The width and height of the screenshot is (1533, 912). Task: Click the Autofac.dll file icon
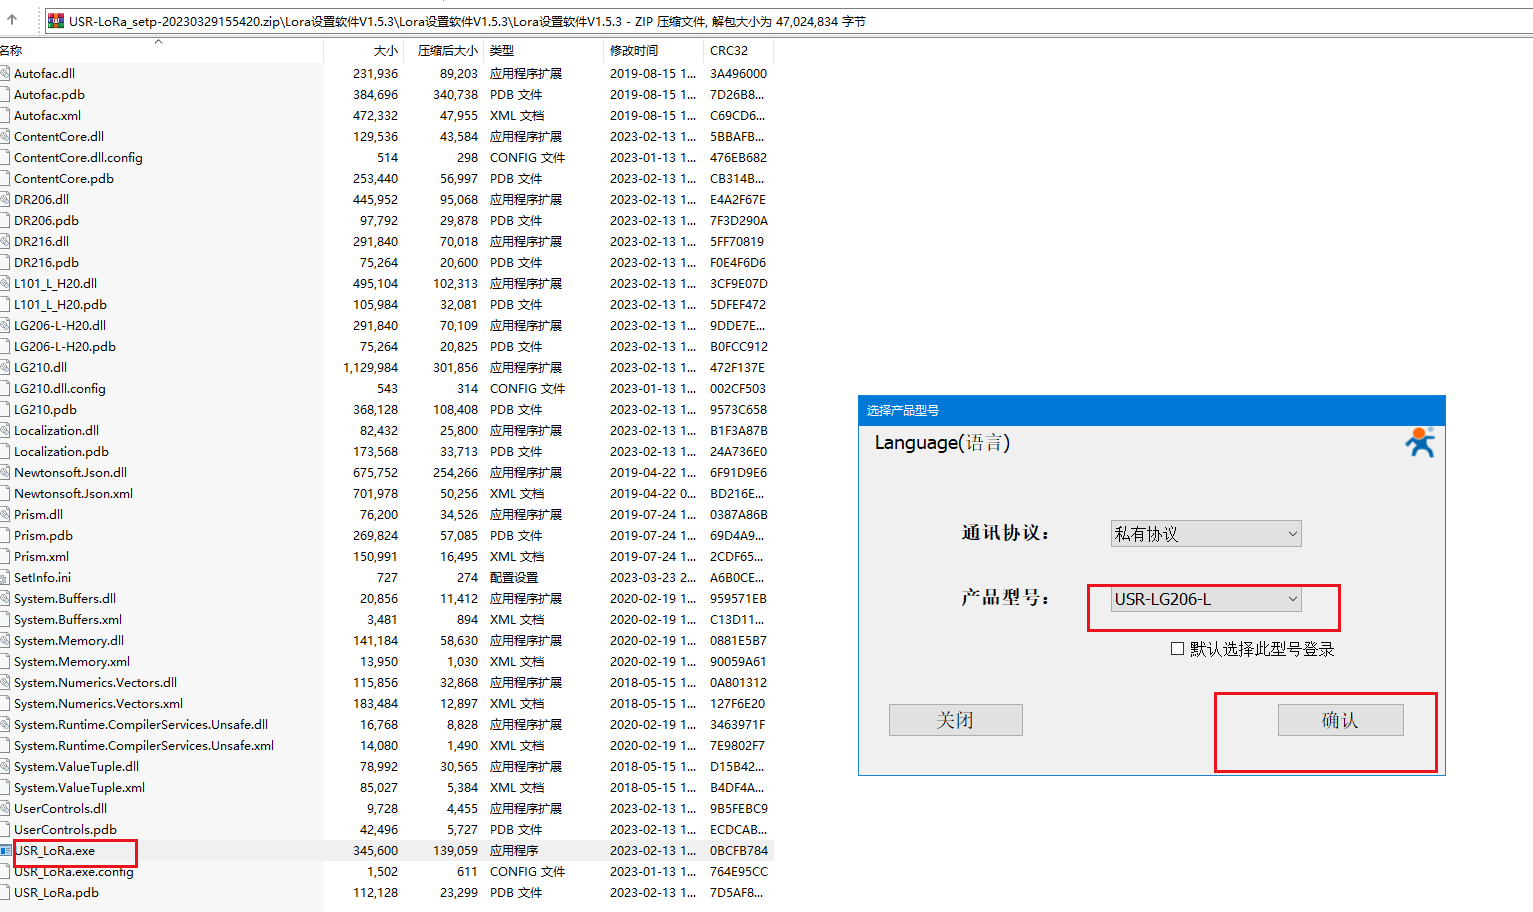click(x=5, y=74)
